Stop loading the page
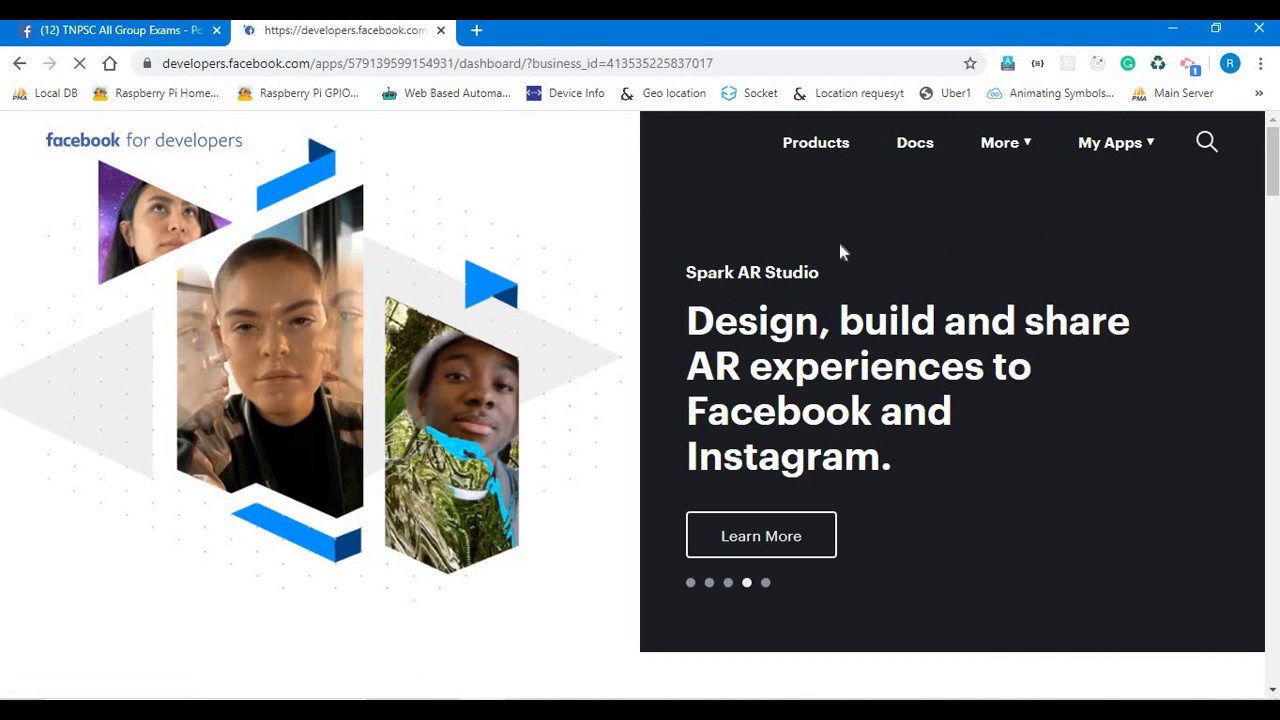This screenshot has width=1280, height=720. pos(80,63)
